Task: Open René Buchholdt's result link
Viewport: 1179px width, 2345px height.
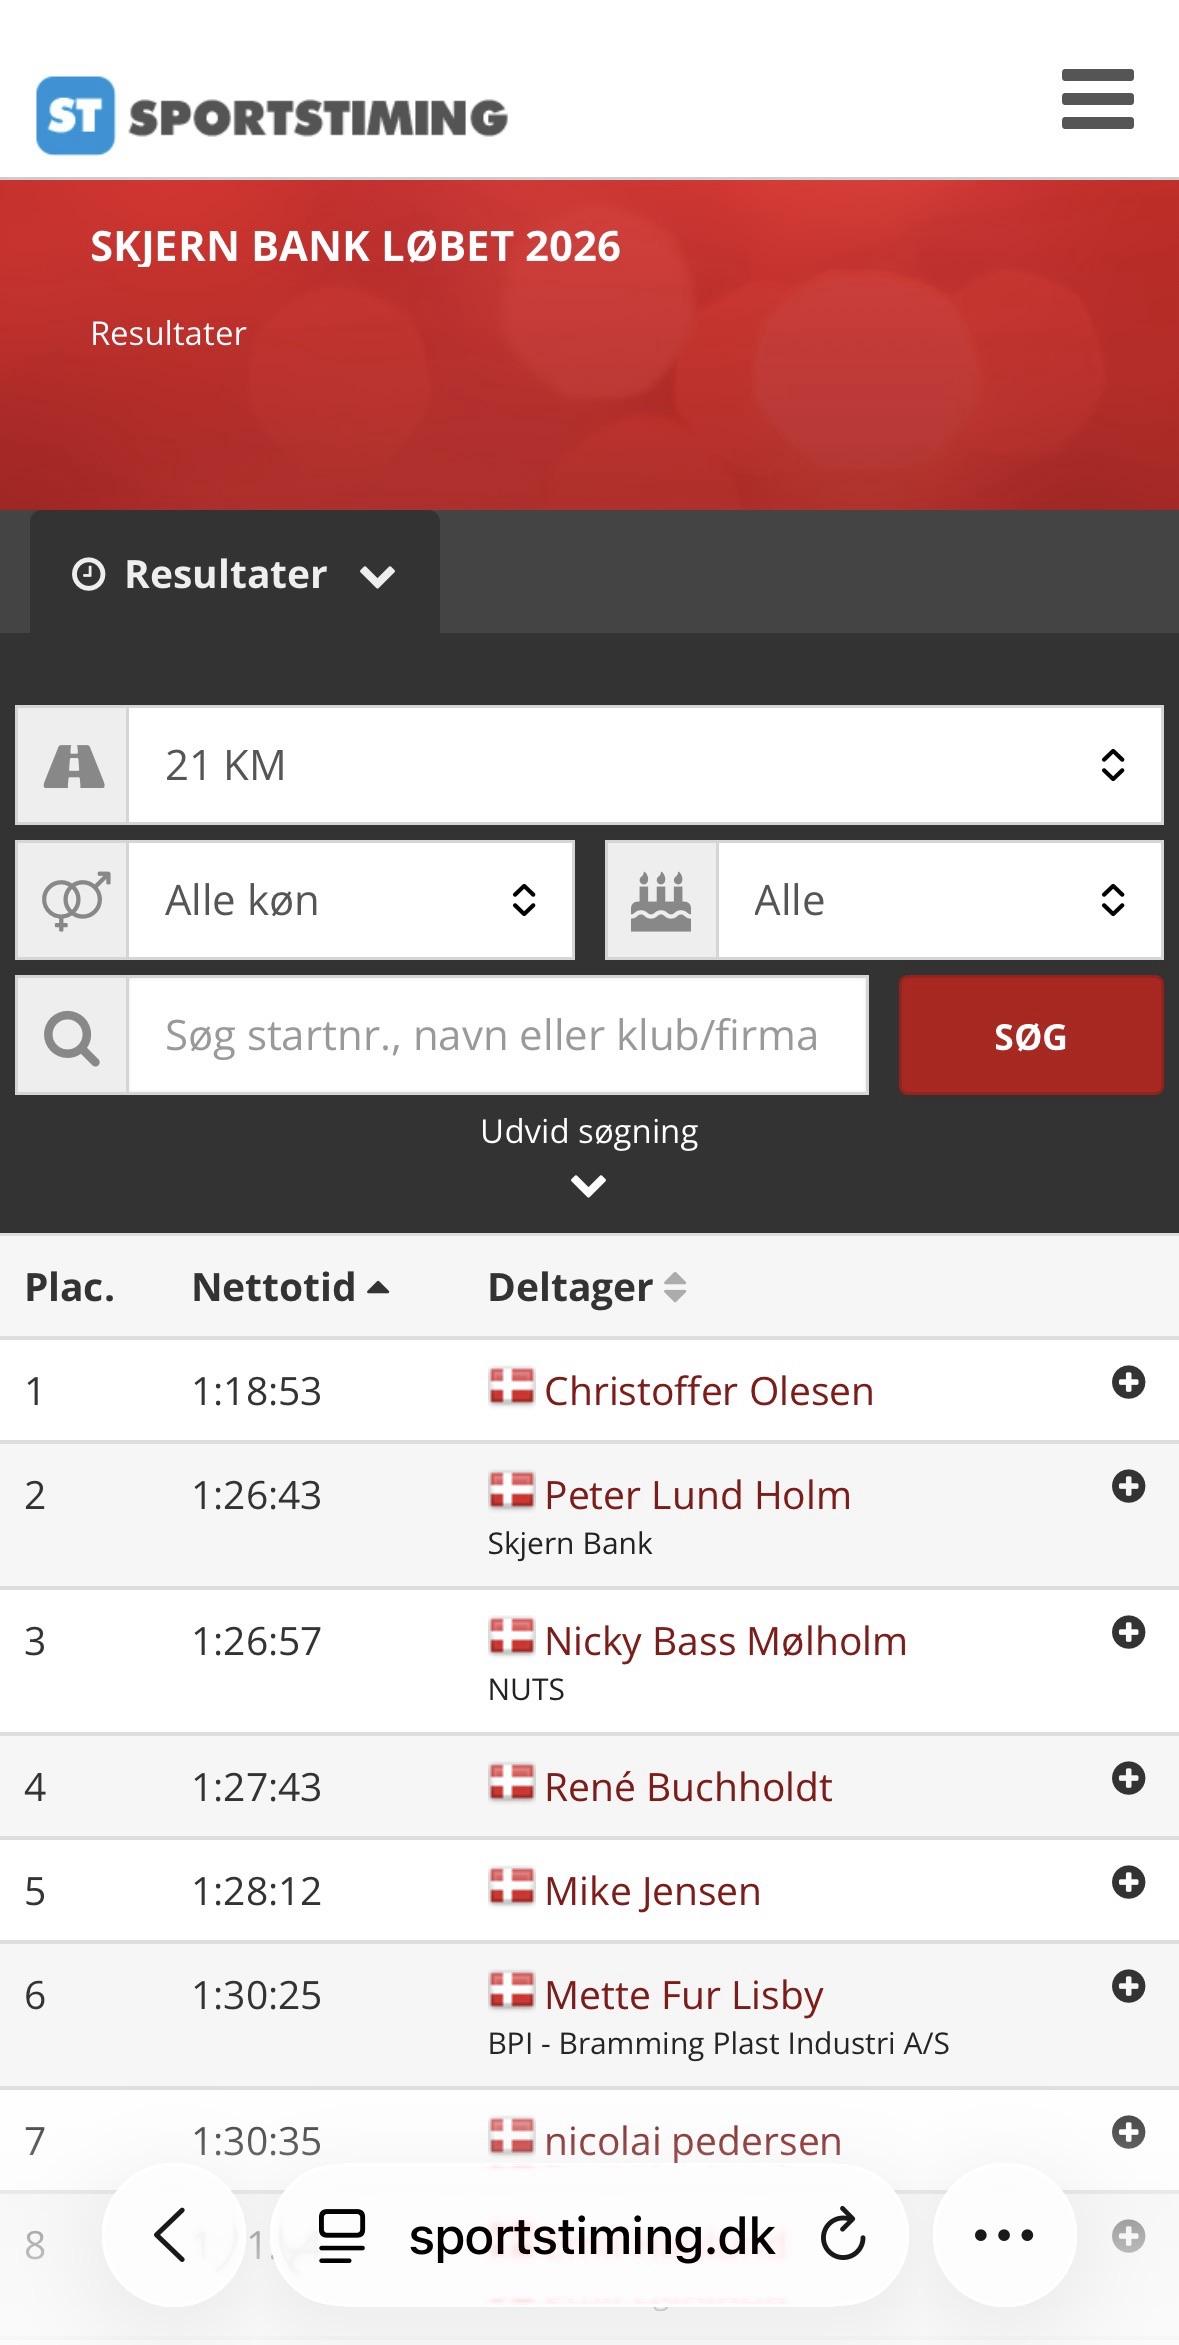Action: tap(688, 1787)
